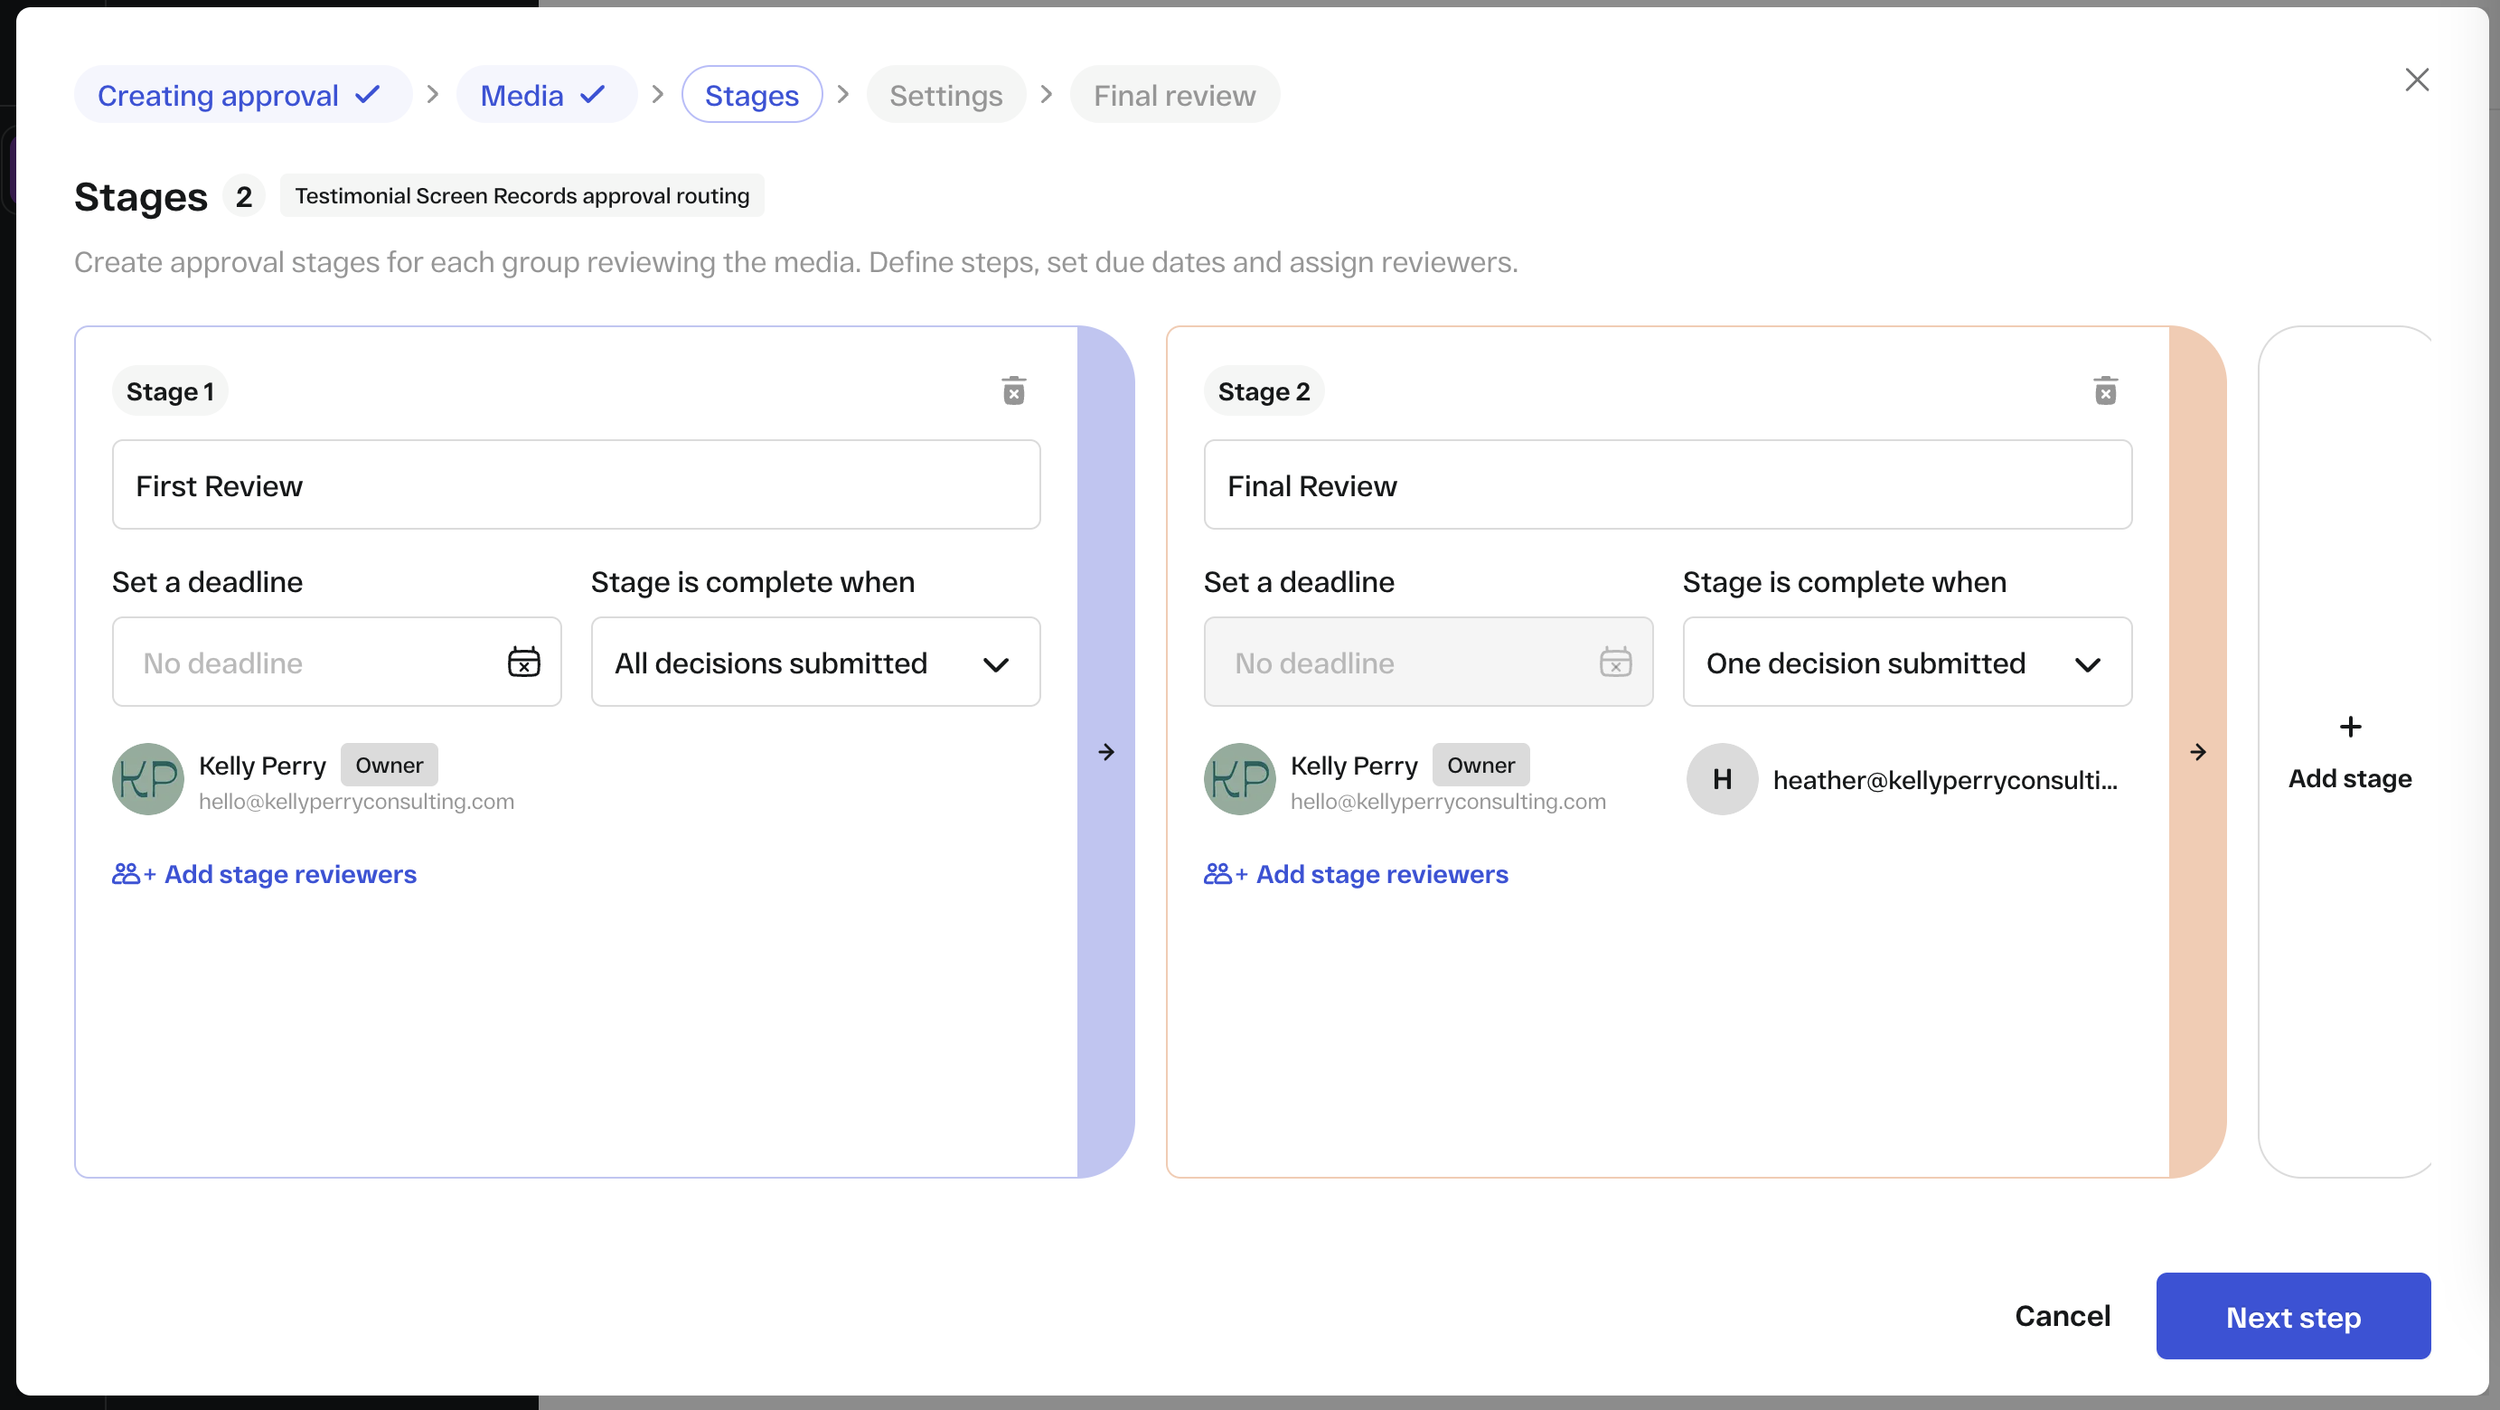Open the Final review step
Screen dimensions: 2500x1410
[1174, 94]
